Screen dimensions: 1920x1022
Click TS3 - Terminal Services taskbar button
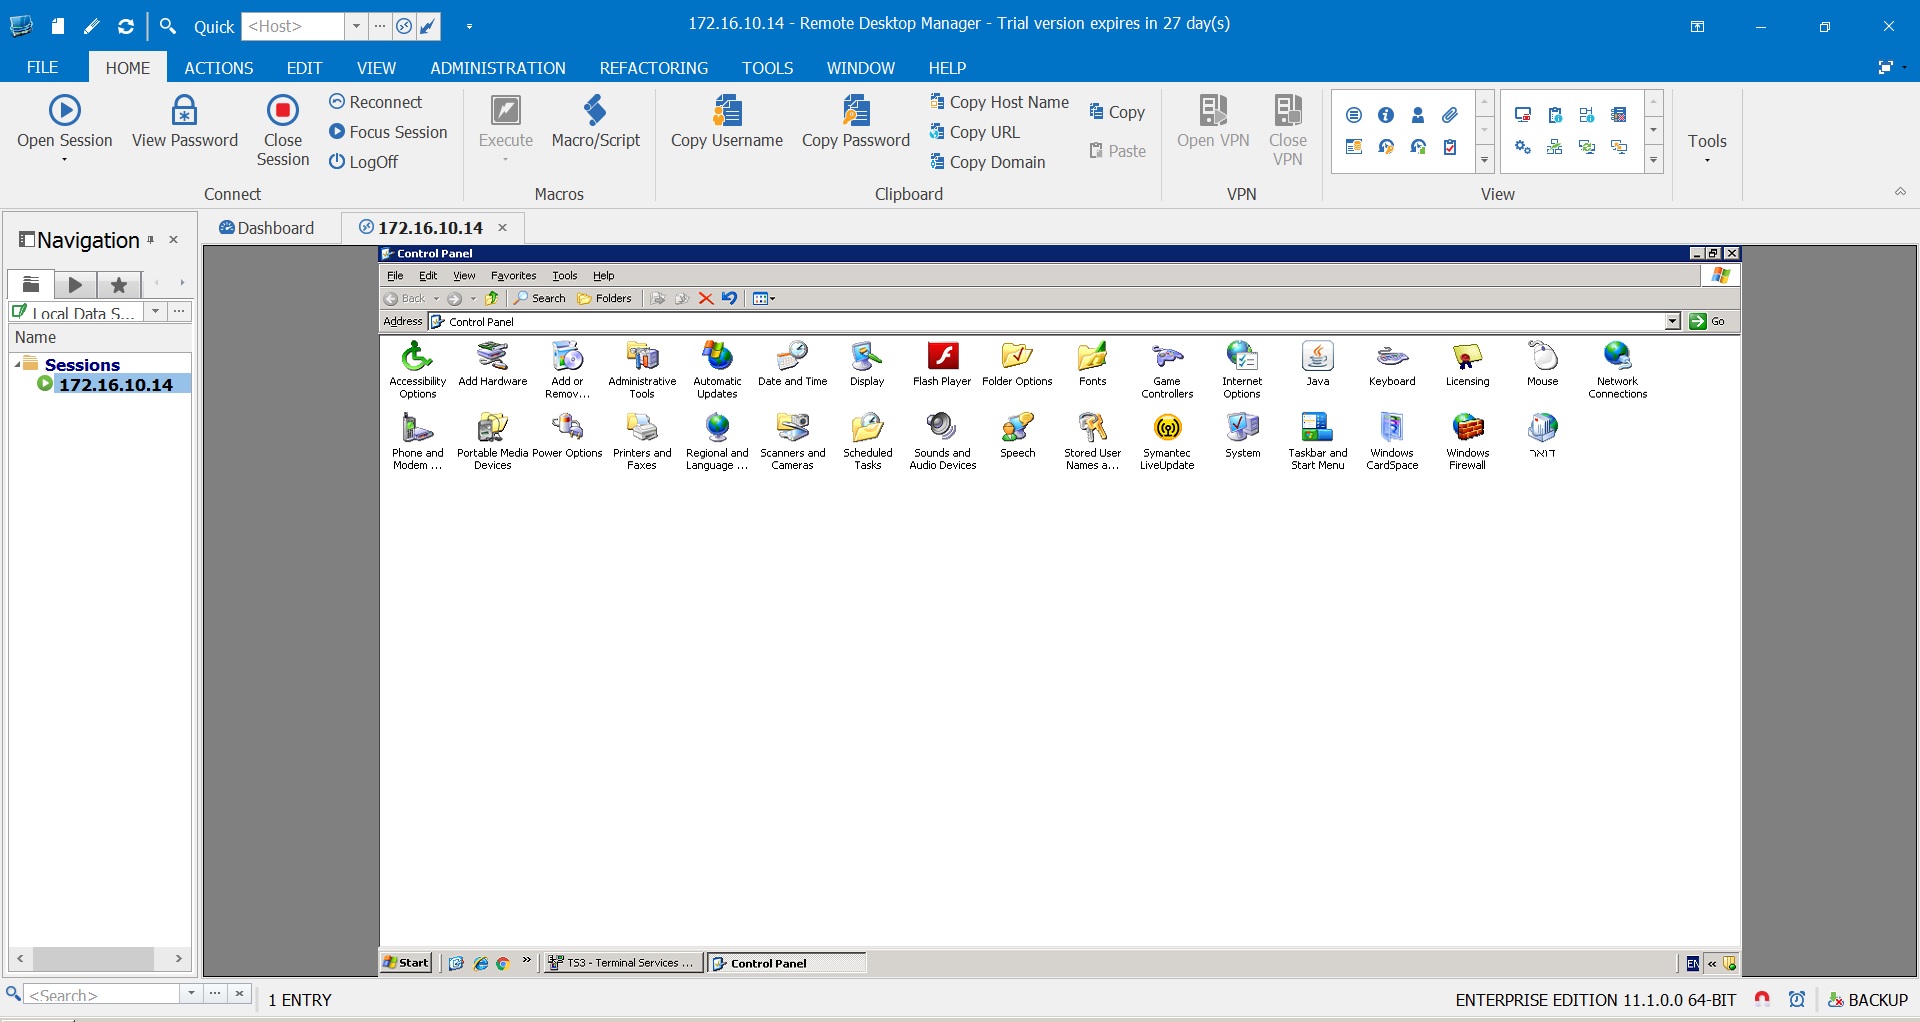tap(622, 963)
